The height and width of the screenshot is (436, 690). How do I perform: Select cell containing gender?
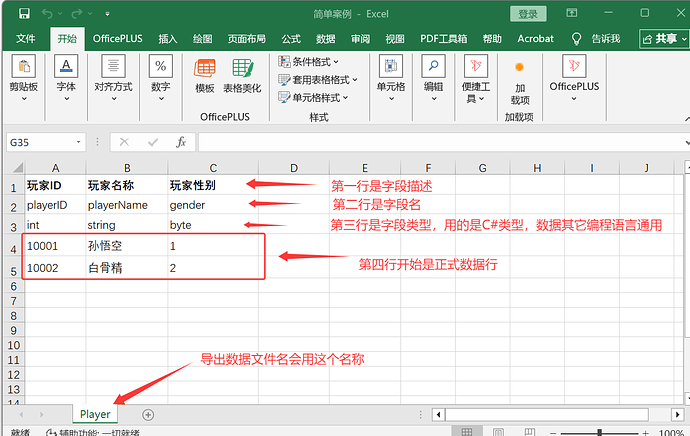point(213,205)
